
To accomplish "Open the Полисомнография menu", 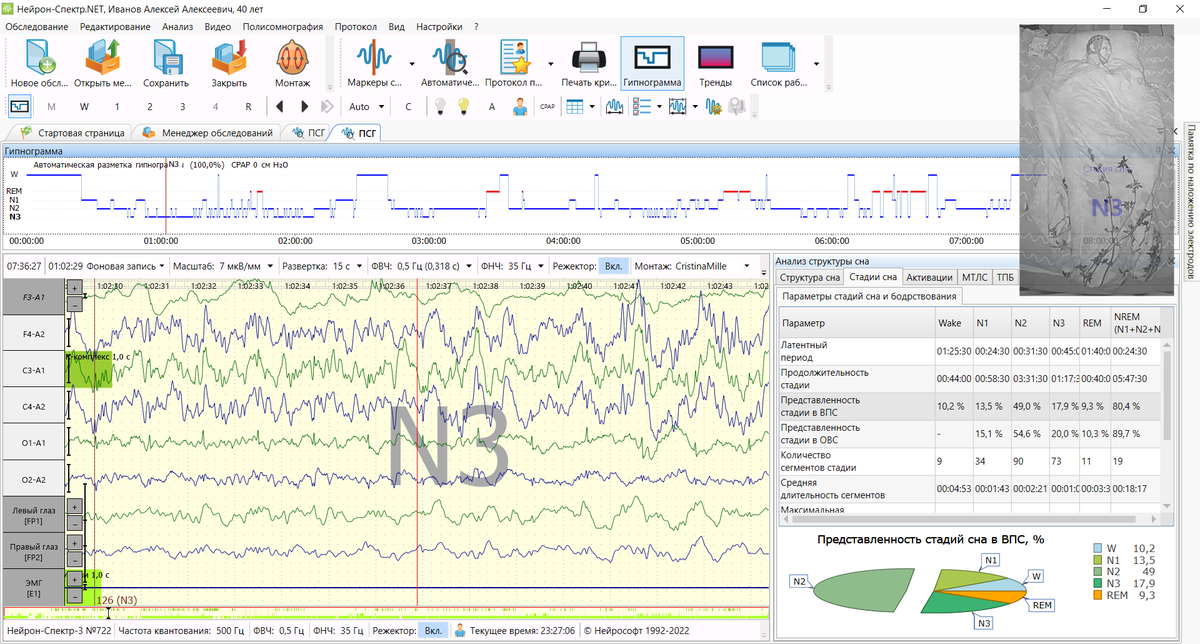I will pyautogui.click(x=283, y=27).
